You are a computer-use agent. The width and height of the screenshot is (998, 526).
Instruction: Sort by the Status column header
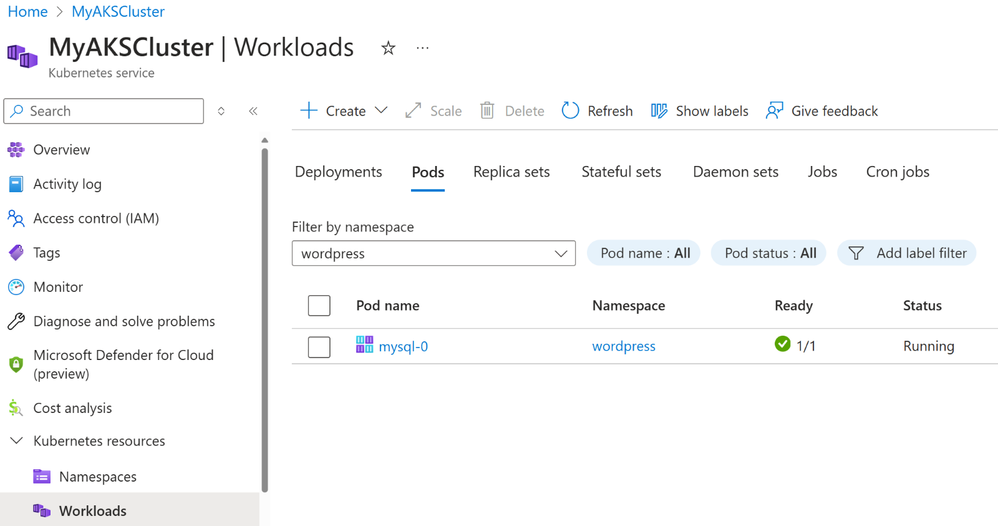point(922,306)
